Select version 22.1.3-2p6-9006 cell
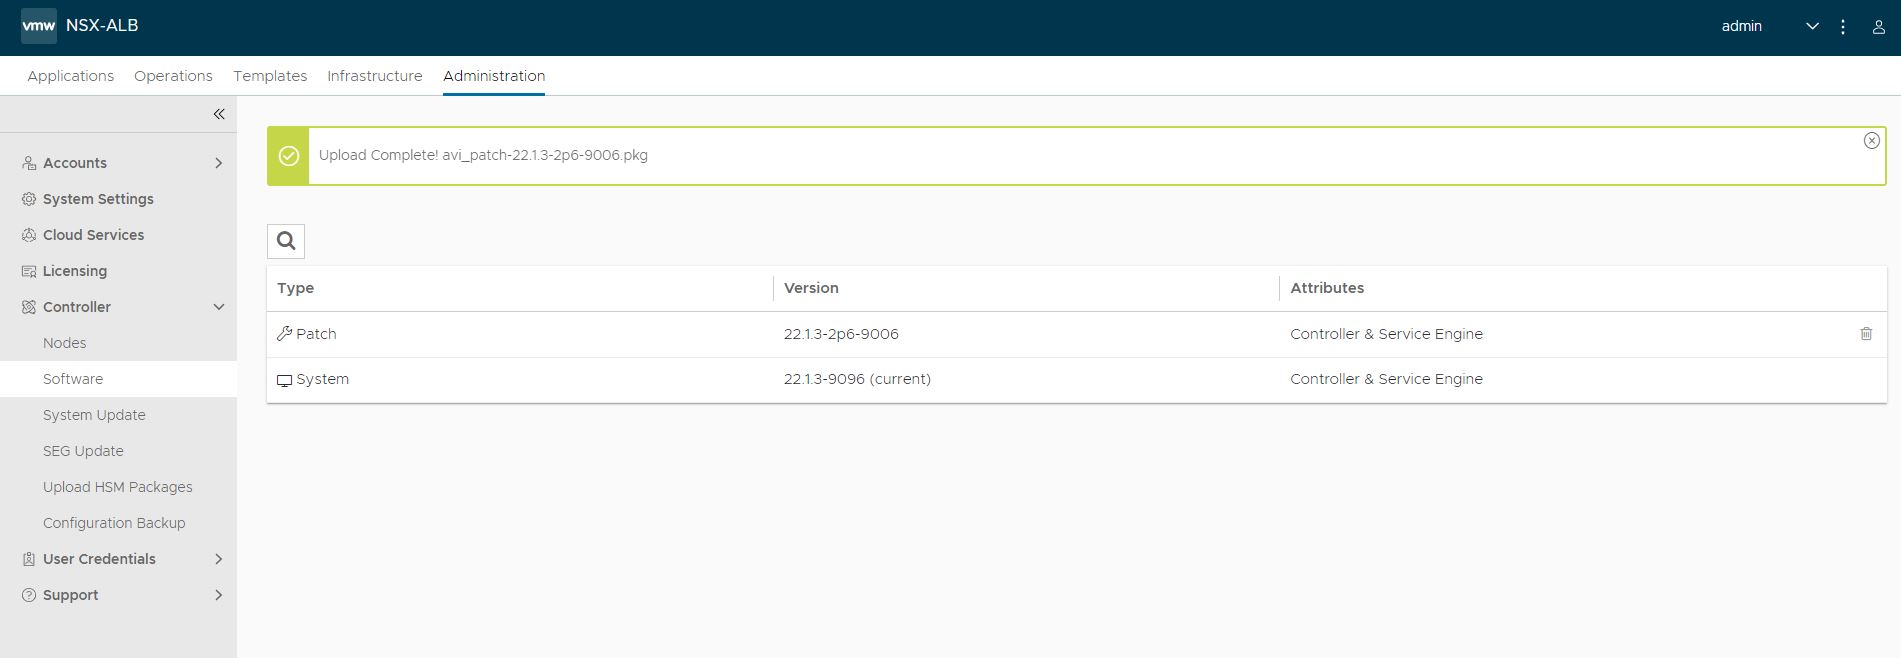 (841, 334)
